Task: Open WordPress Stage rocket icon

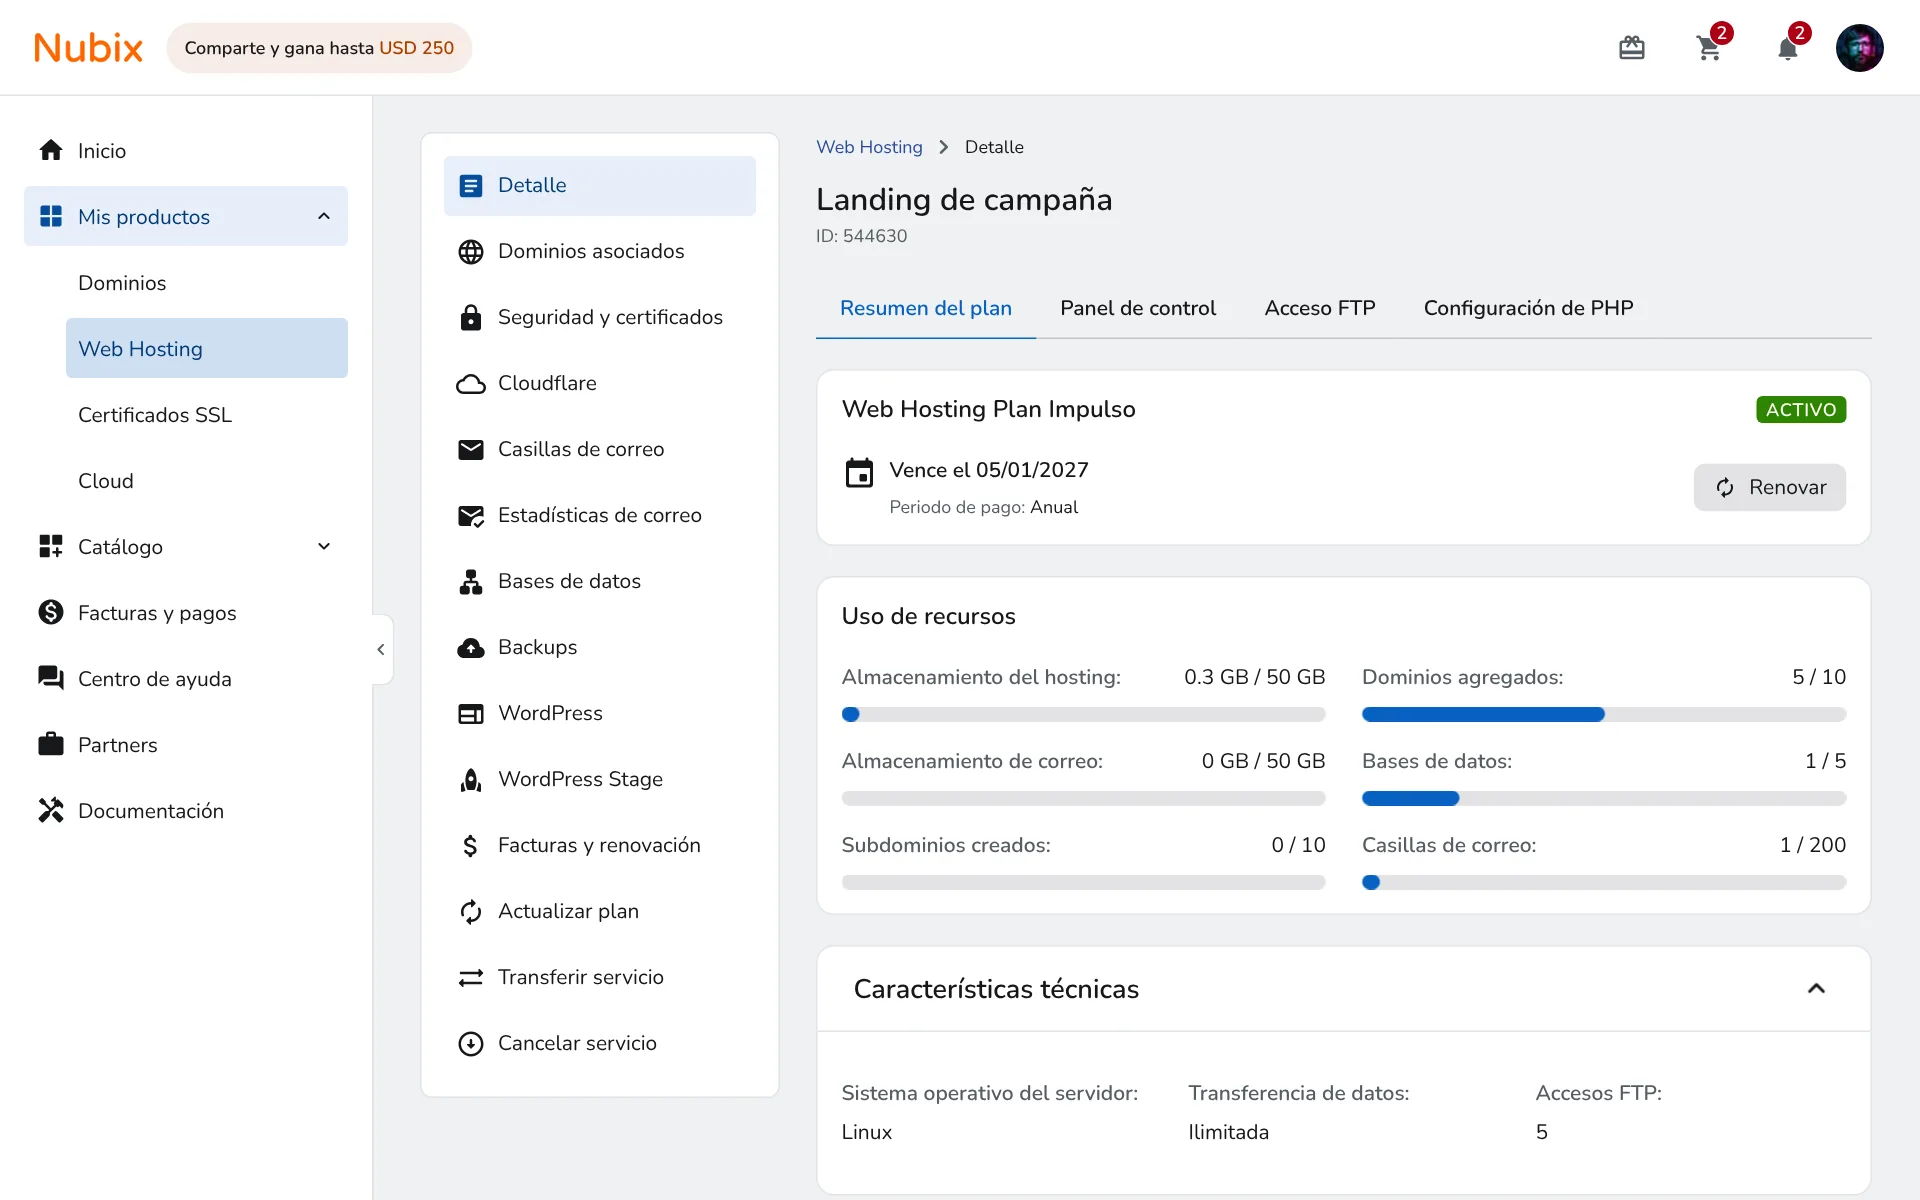Action: coord(471,780)
